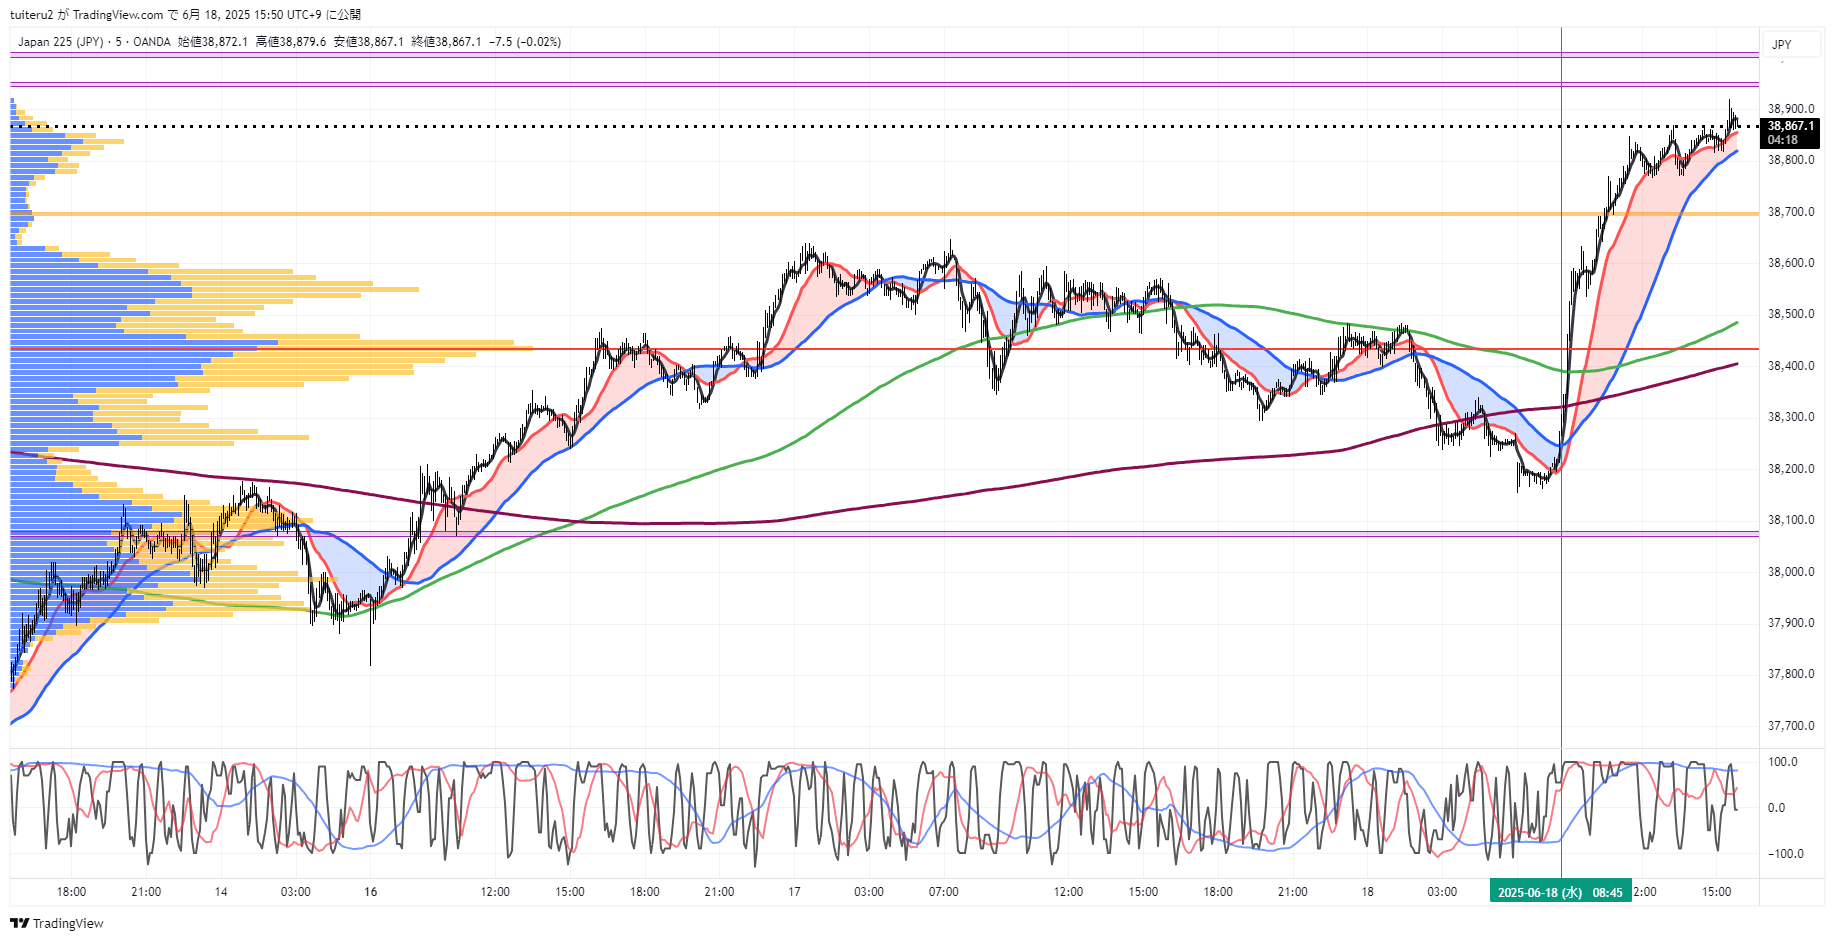Click the 38,700.0 price axis label
Image resolution: width=1835 pixels, height=941 pixels.
click(1791, 212)
